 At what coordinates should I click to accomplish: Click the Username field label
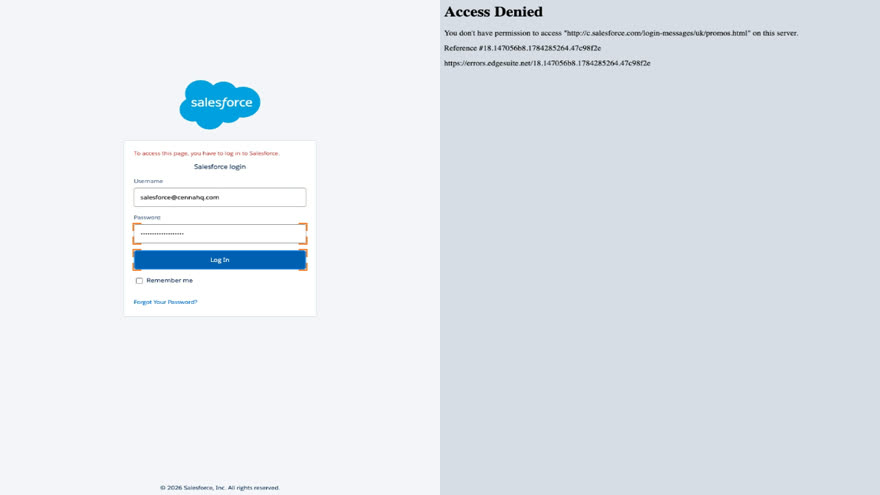click(x=148, y=181)
